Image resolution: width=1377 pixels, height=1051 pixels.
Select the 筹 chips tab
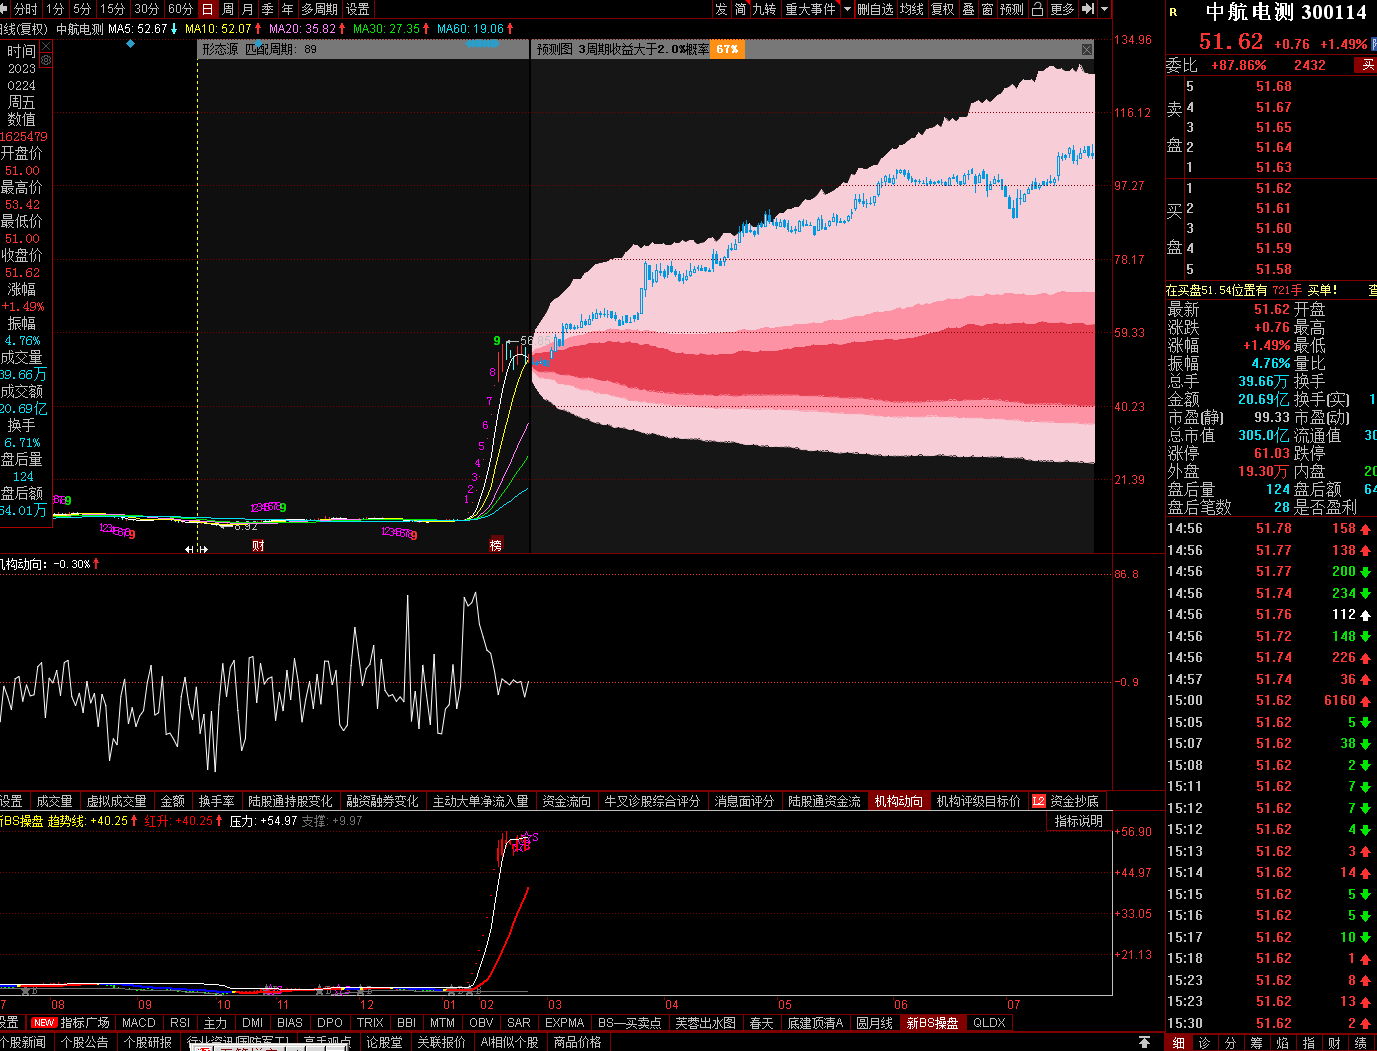click(x=1256, y=1042)
